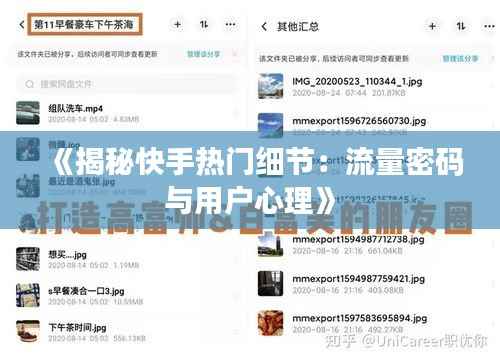Focus the 搜索网盘文件 search field

126,84
